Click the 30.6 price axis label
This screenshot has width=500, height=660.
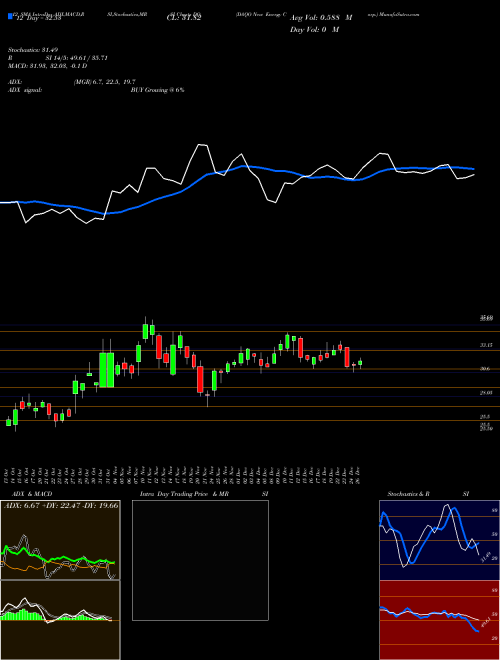(485, 369)
